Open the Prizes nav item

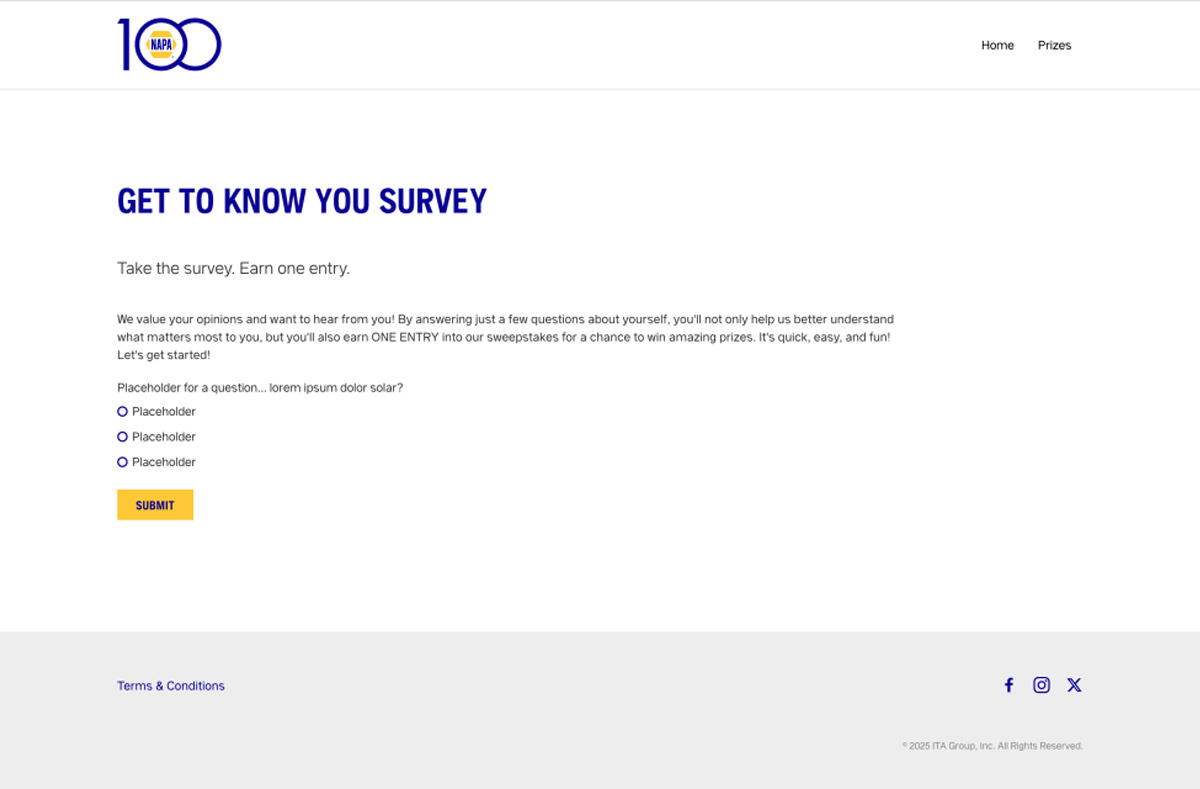click(1054, 45)
